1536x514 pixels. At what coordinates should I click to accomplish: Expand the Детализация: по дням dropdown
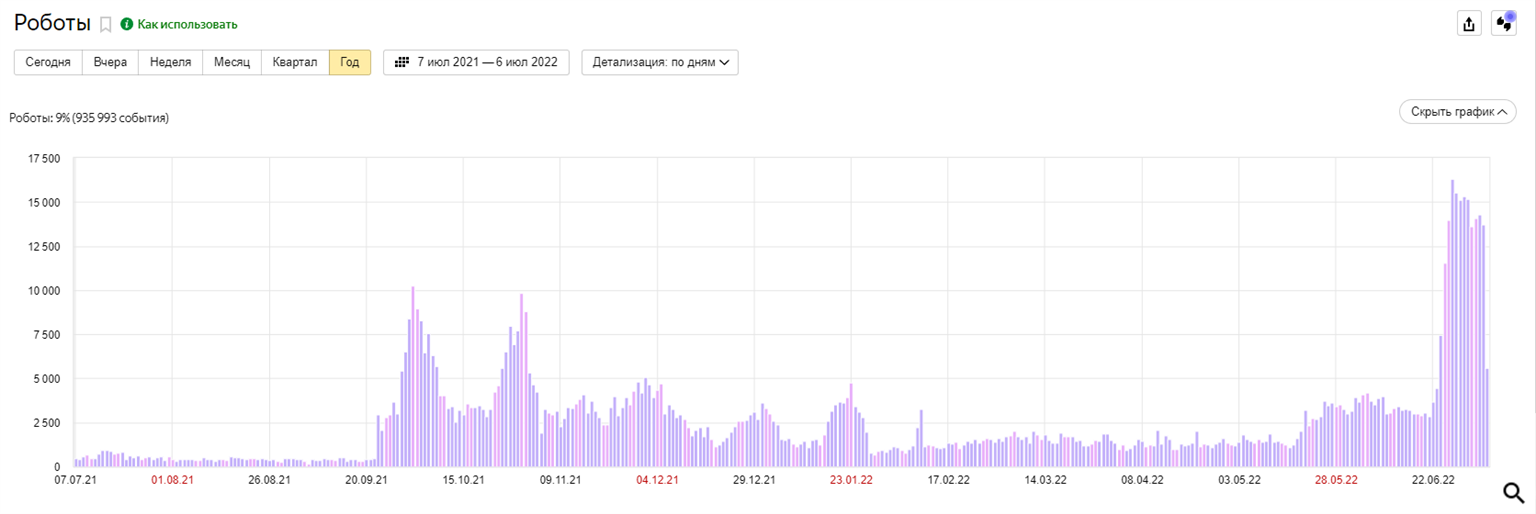[660, 62]
